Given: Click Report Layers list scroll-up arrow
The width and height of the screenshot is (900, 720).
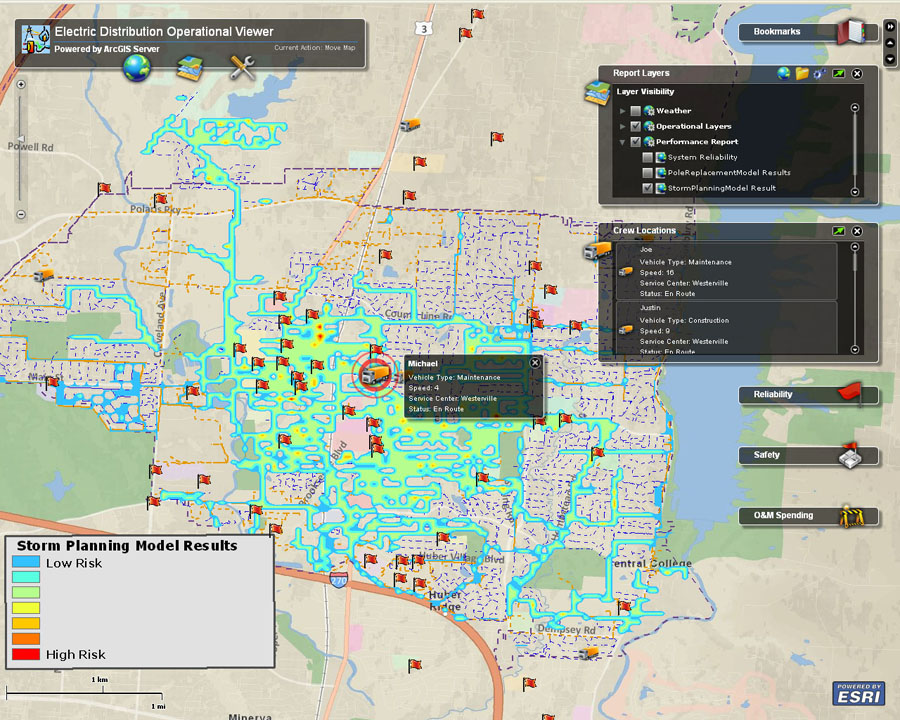Looking at the screenshot, I should 855,107.
